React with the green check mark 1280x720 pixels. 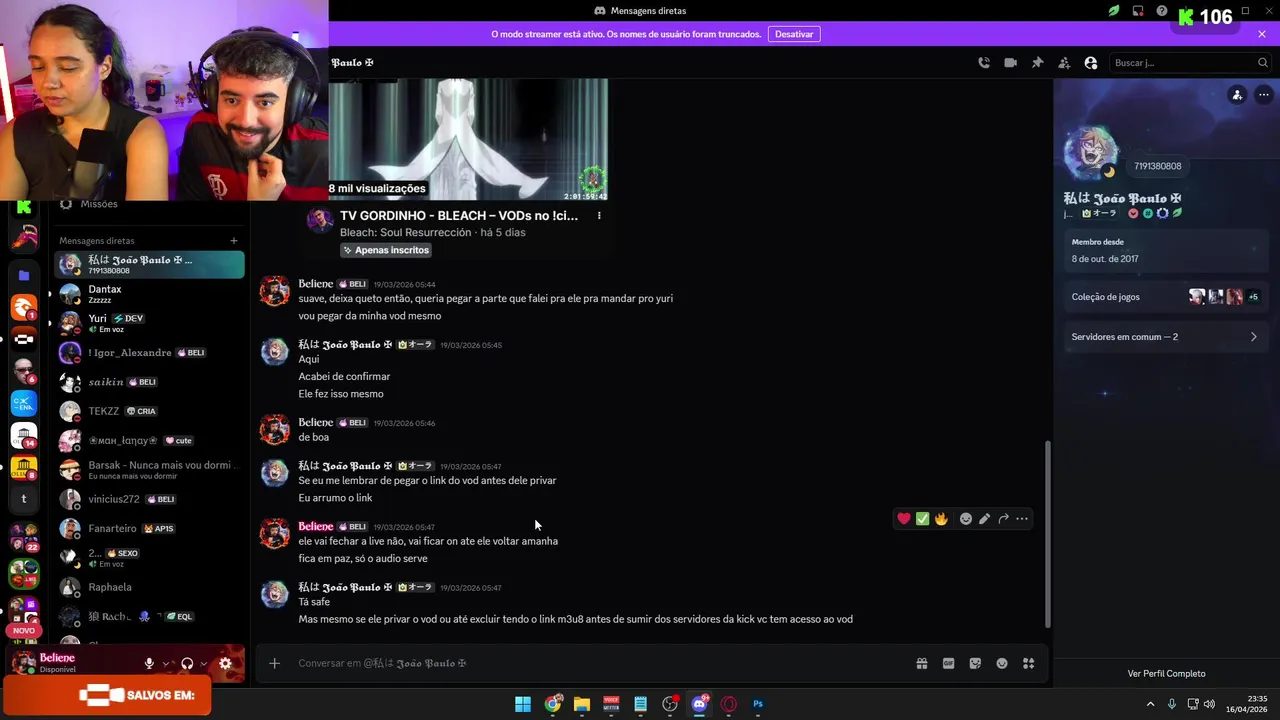point(922,519)
